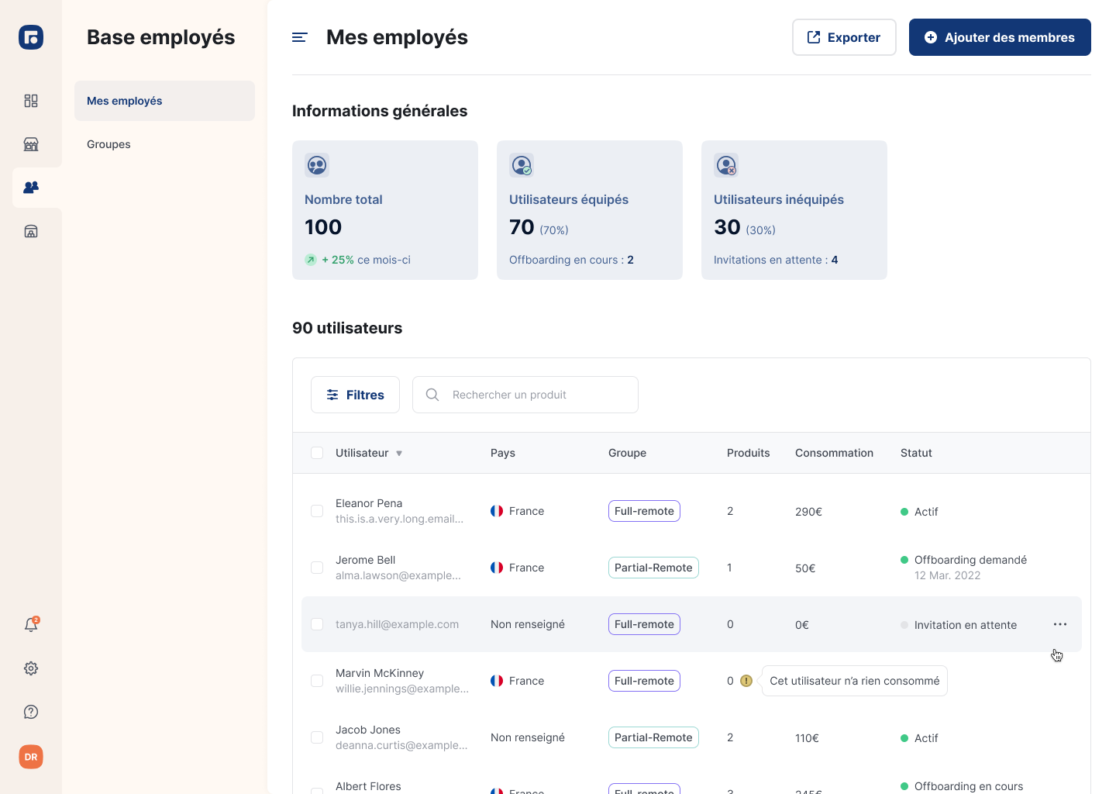The width and height of the screenshot is (1116, 794).
Task: Open the settings gear icon
Action: point(31,668)
